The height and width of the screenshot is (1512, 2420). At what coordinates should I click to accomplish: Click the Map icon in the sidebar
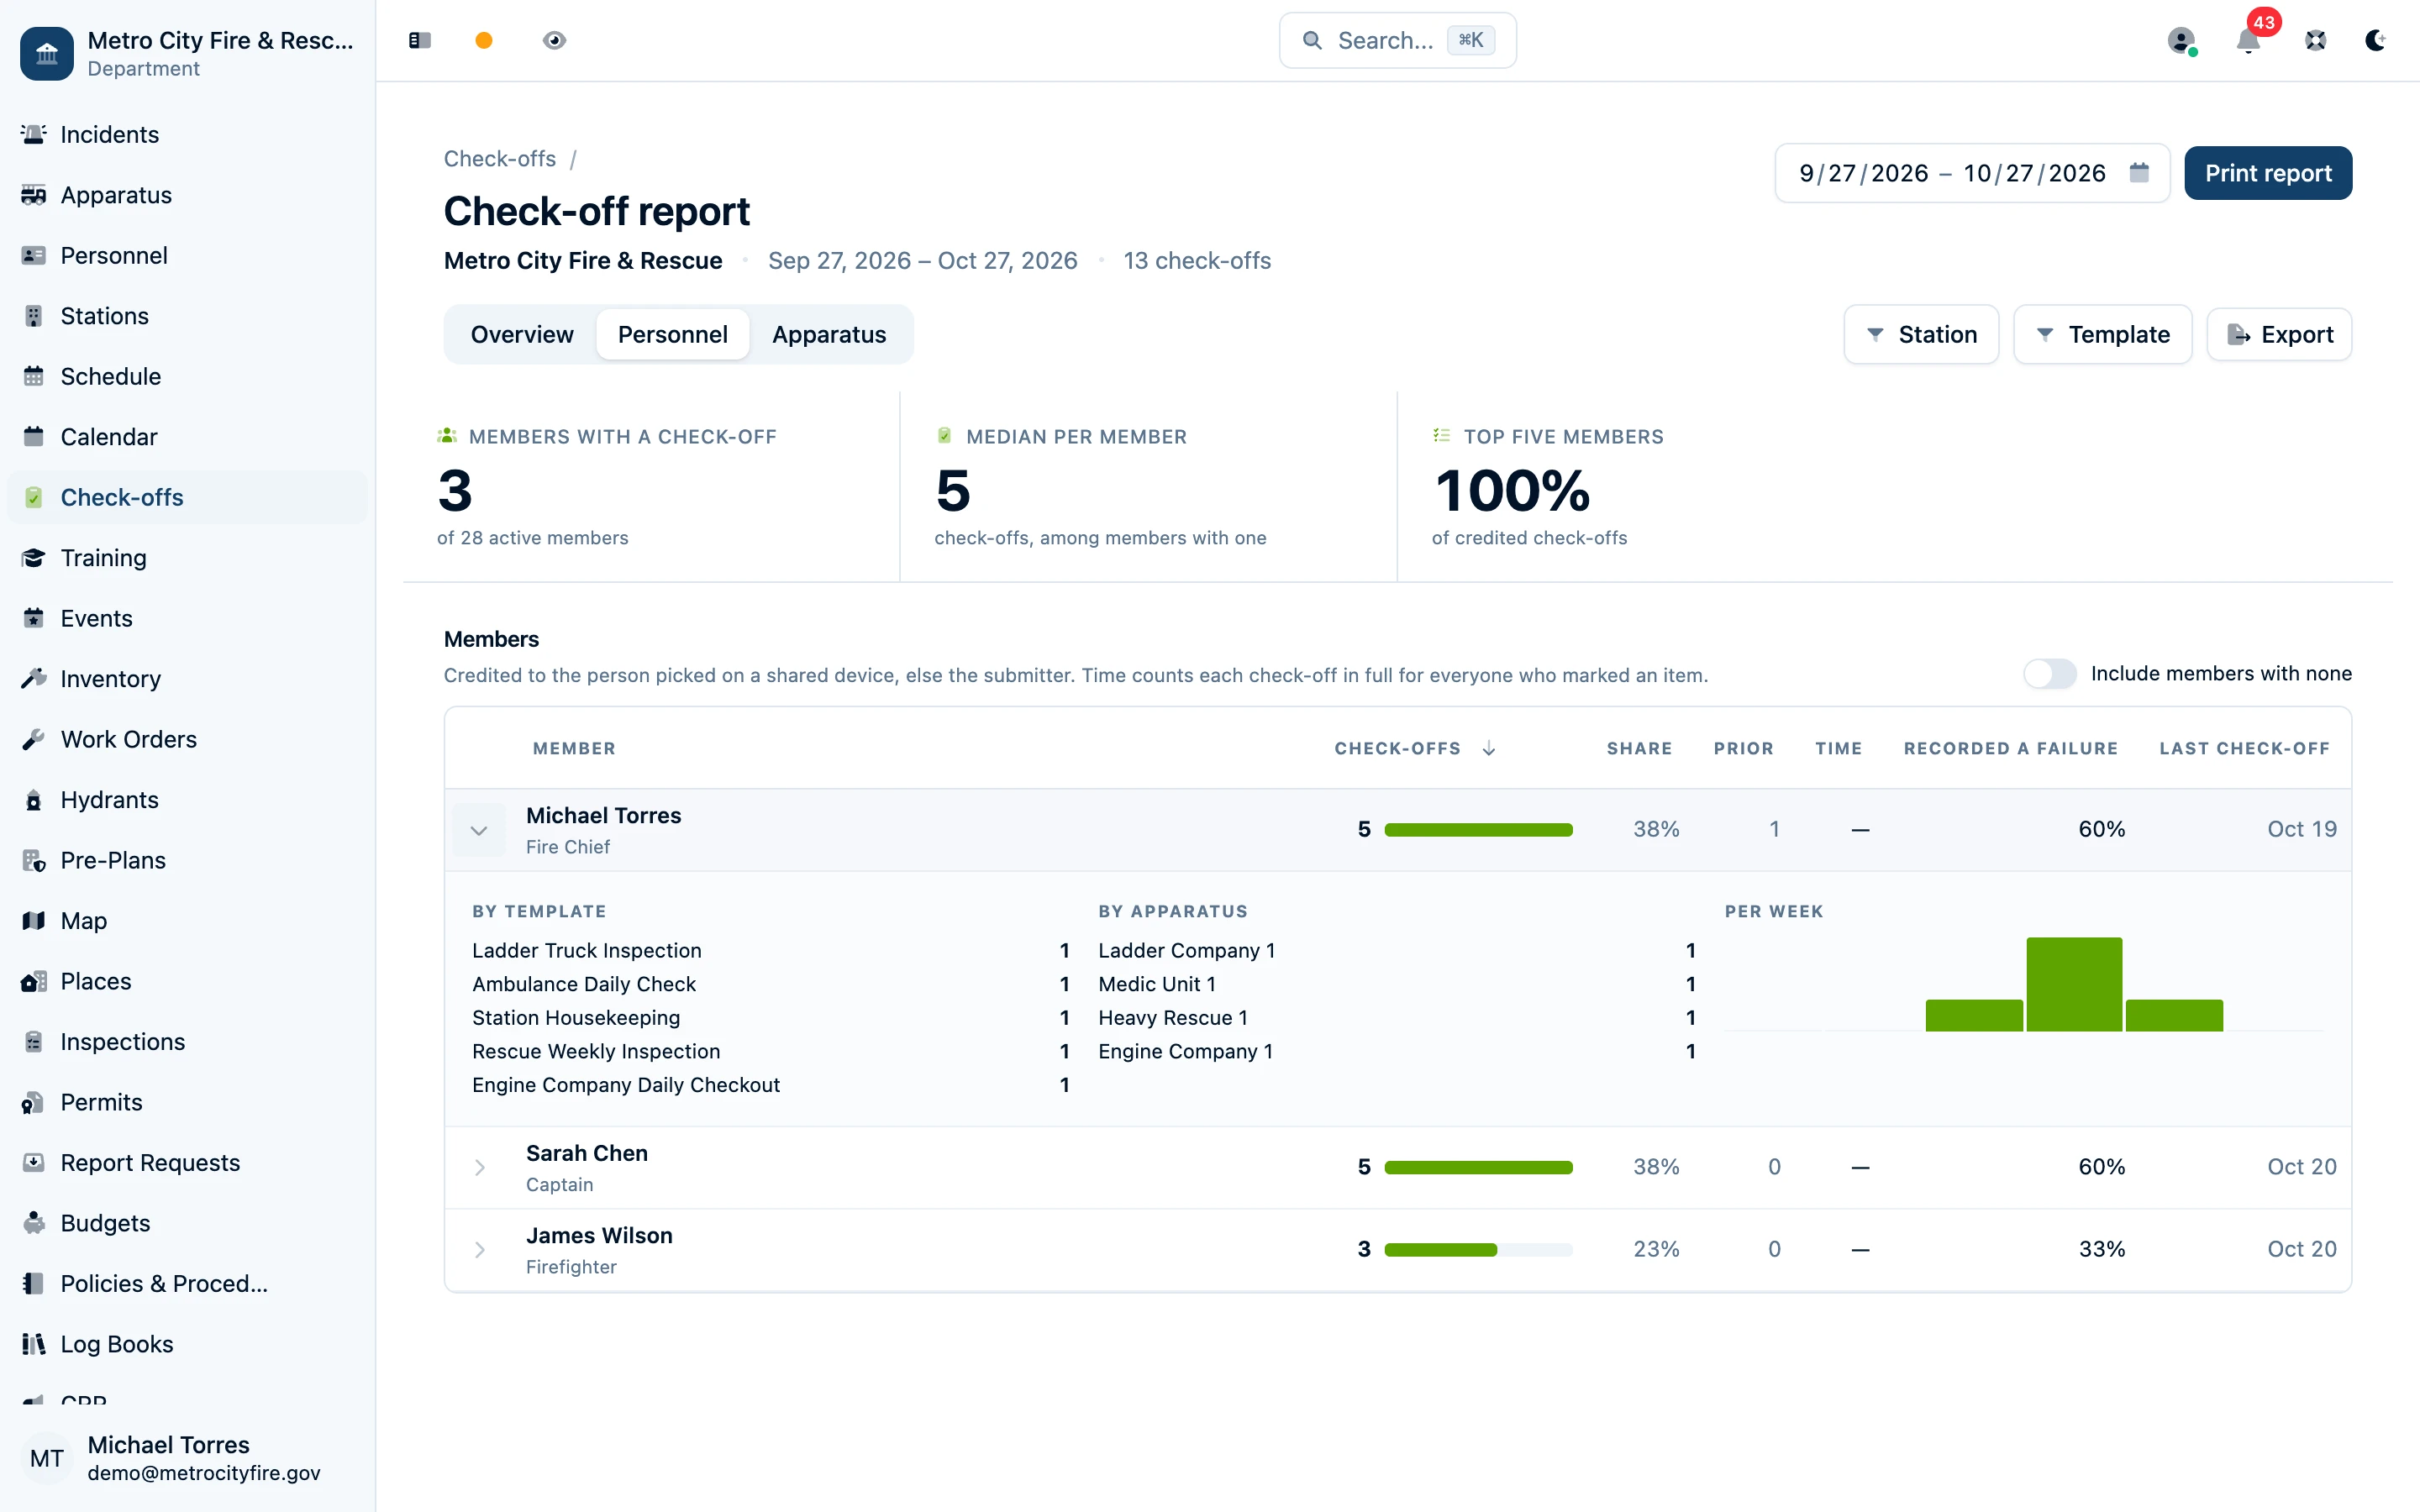click(34, 921)
